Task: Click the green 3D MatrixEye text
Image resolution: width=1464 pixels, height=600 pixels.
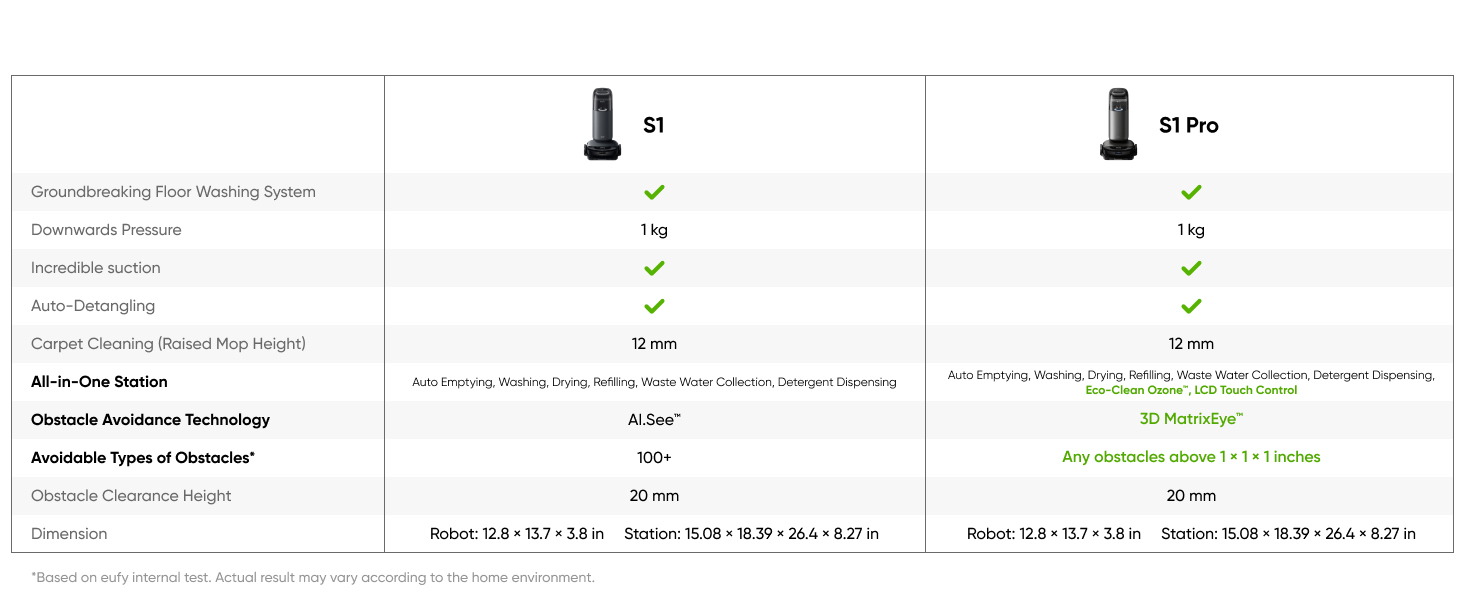Action: [1190, 419]
